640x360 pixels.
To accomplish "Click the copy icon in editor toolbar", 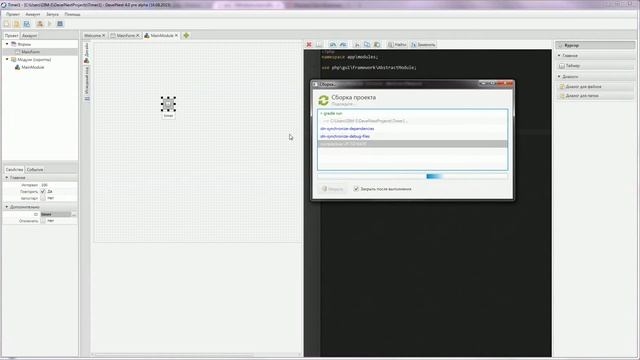I will coord(367,44).
